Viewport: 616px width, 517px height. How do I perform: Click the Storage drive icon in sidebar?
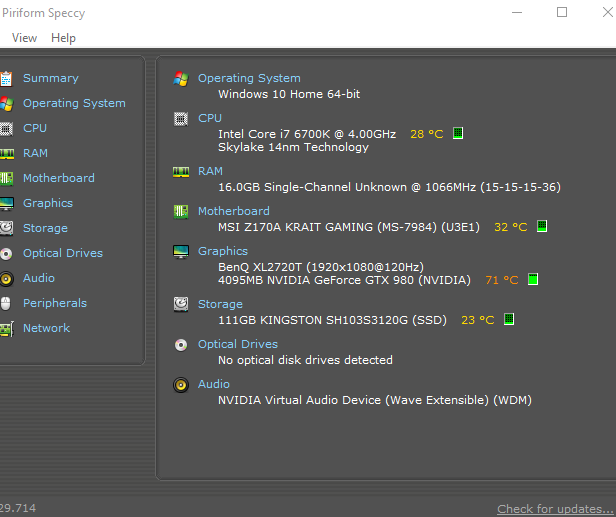[x=6, y=228]
